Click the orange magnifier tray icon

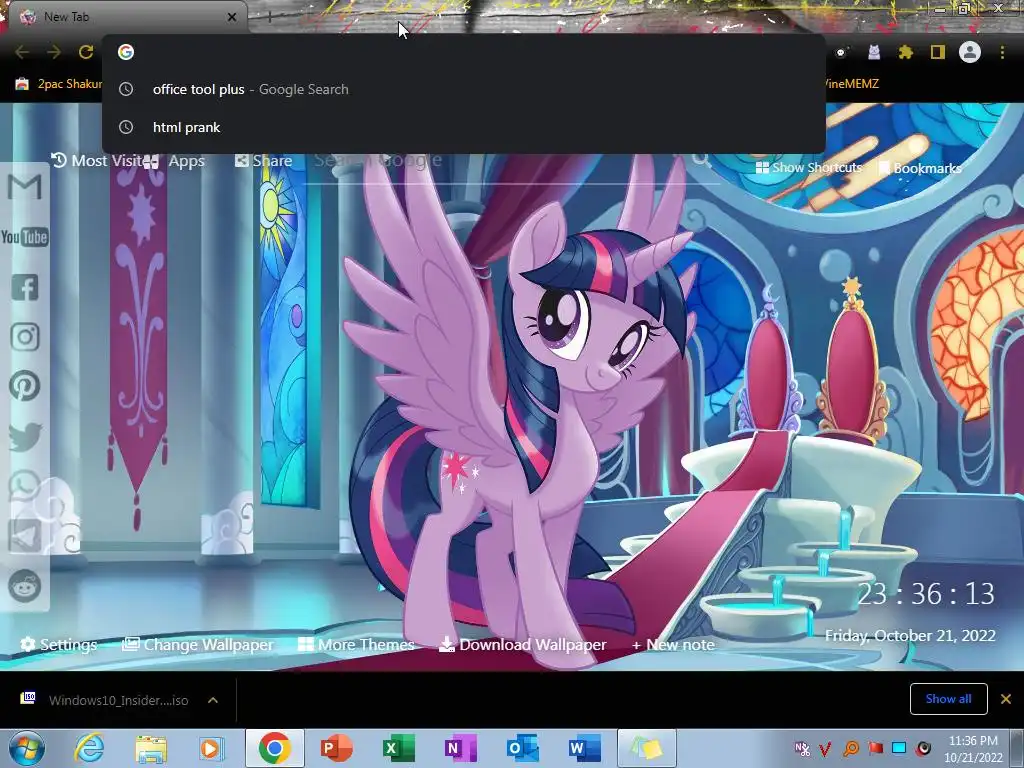pos(851,748)
